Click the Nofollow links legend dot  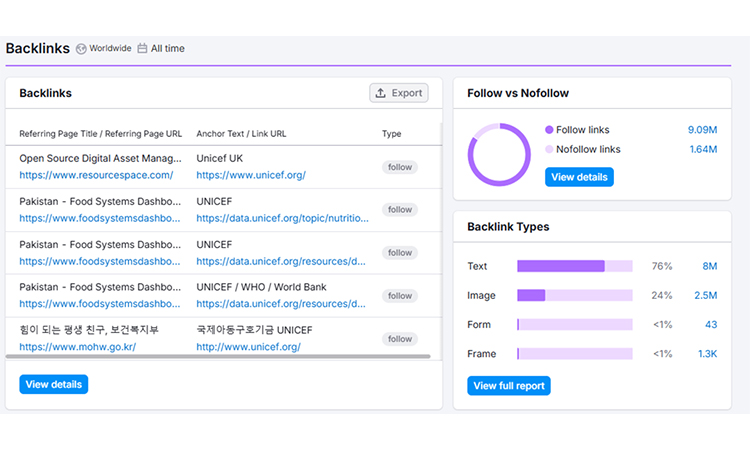[x=549, y=149]
